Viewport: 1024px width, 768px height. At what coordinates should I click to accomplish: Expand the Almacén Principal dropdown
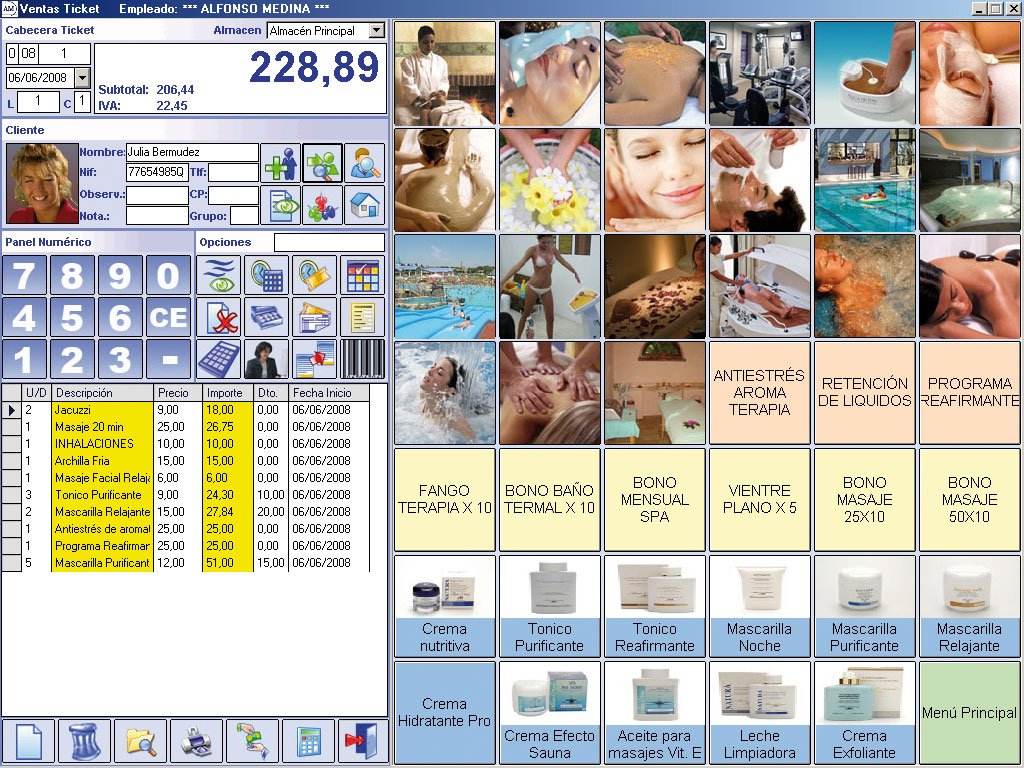(x=377, y=31)
